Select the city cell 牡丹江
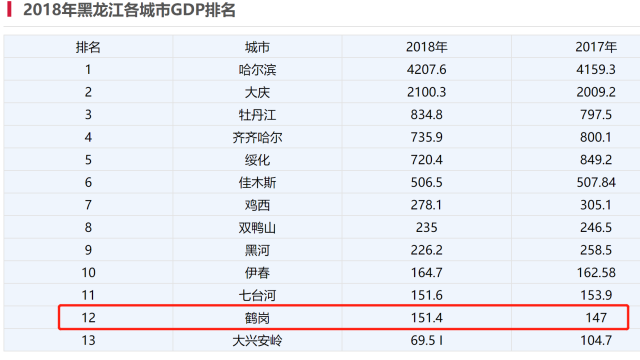 point(257,115)
